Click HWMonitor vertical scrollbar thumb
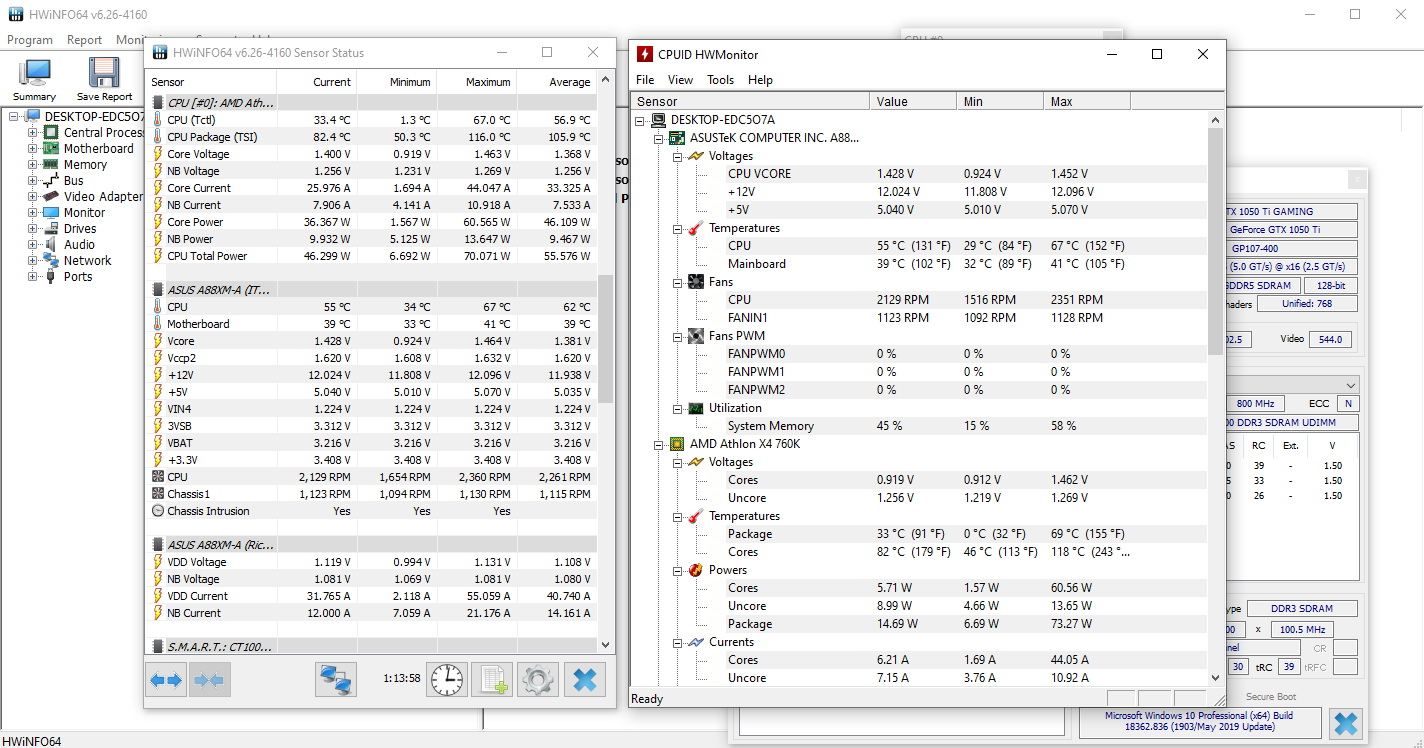Viewport: 1424px width, 748px height. click(1215, 240)
